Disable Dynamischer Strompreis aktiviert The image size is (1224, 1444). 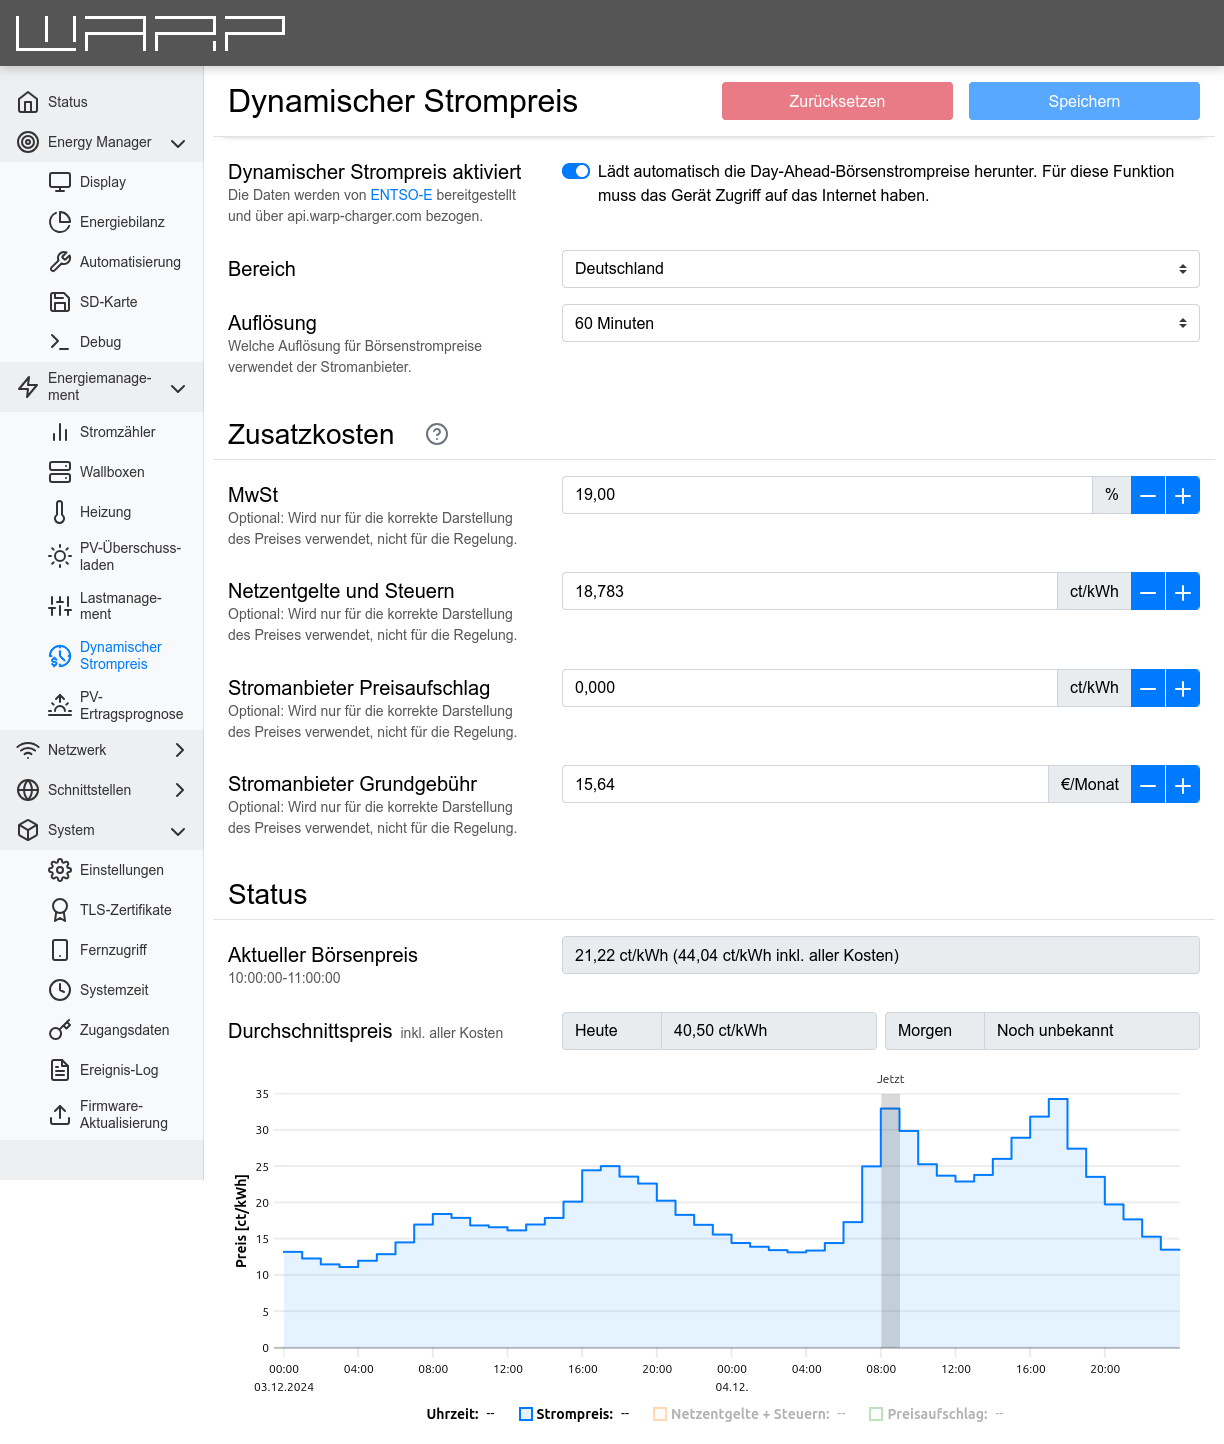(576, 171)
